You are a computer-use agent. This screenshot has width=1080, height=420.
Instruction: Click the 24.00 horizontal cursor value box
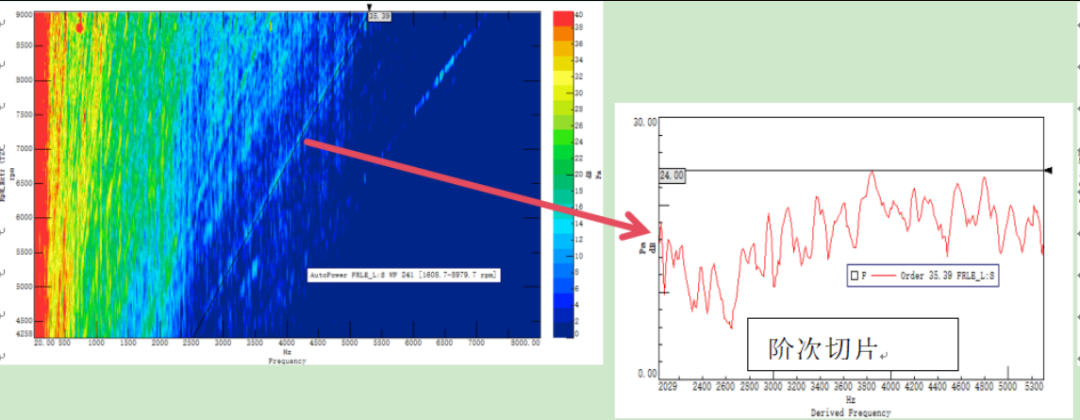[x=672, y=176]
